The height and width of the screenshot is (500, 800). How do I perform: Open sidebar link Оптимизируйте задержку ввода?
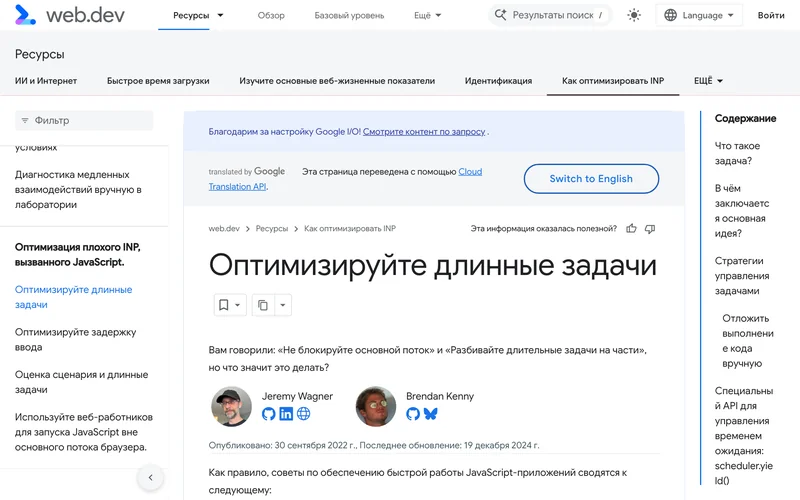[76, 339]
